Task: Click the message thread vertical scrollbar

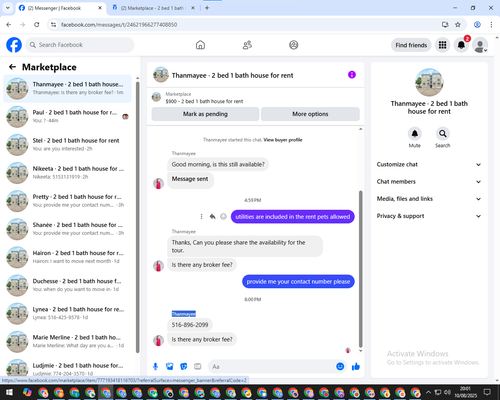Action: coord(360,269)
